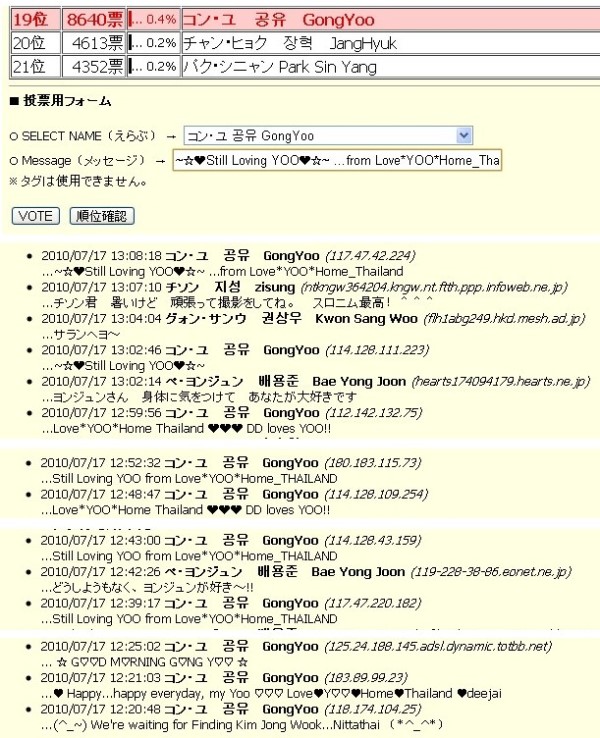Click the VOTE button

(36, 216)
